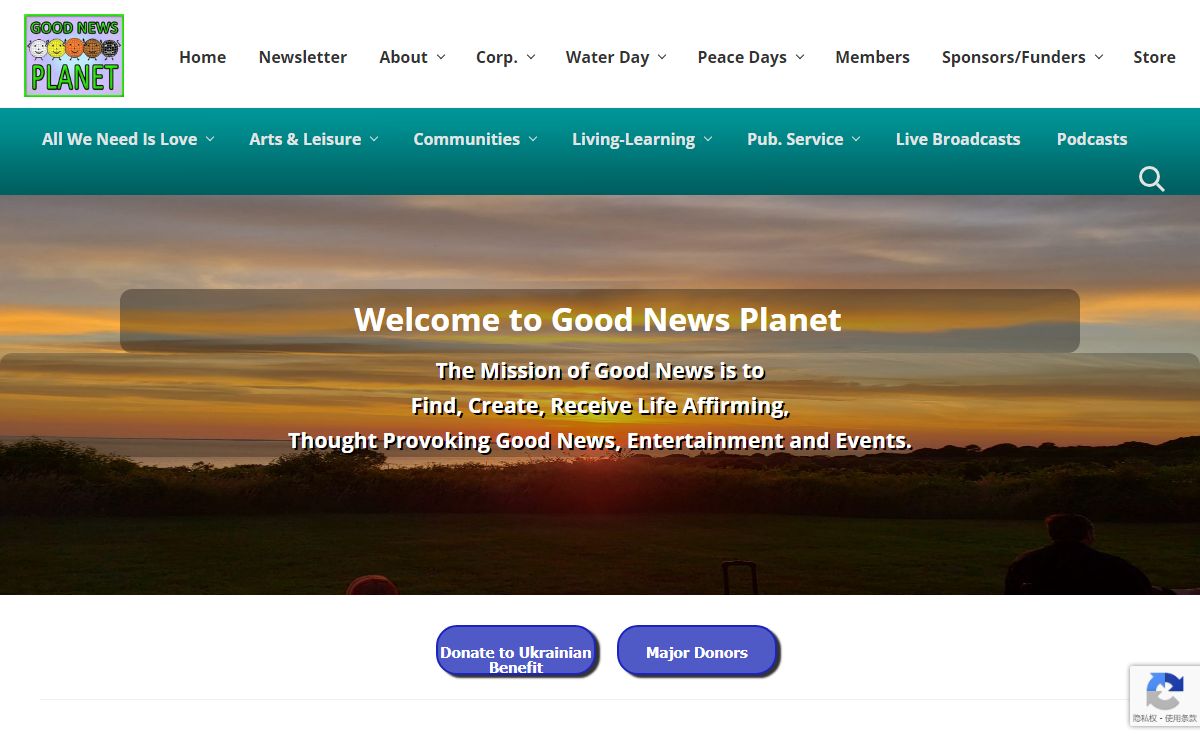Click 'Thought Provoking Good News' line

(x=600, y=441)
